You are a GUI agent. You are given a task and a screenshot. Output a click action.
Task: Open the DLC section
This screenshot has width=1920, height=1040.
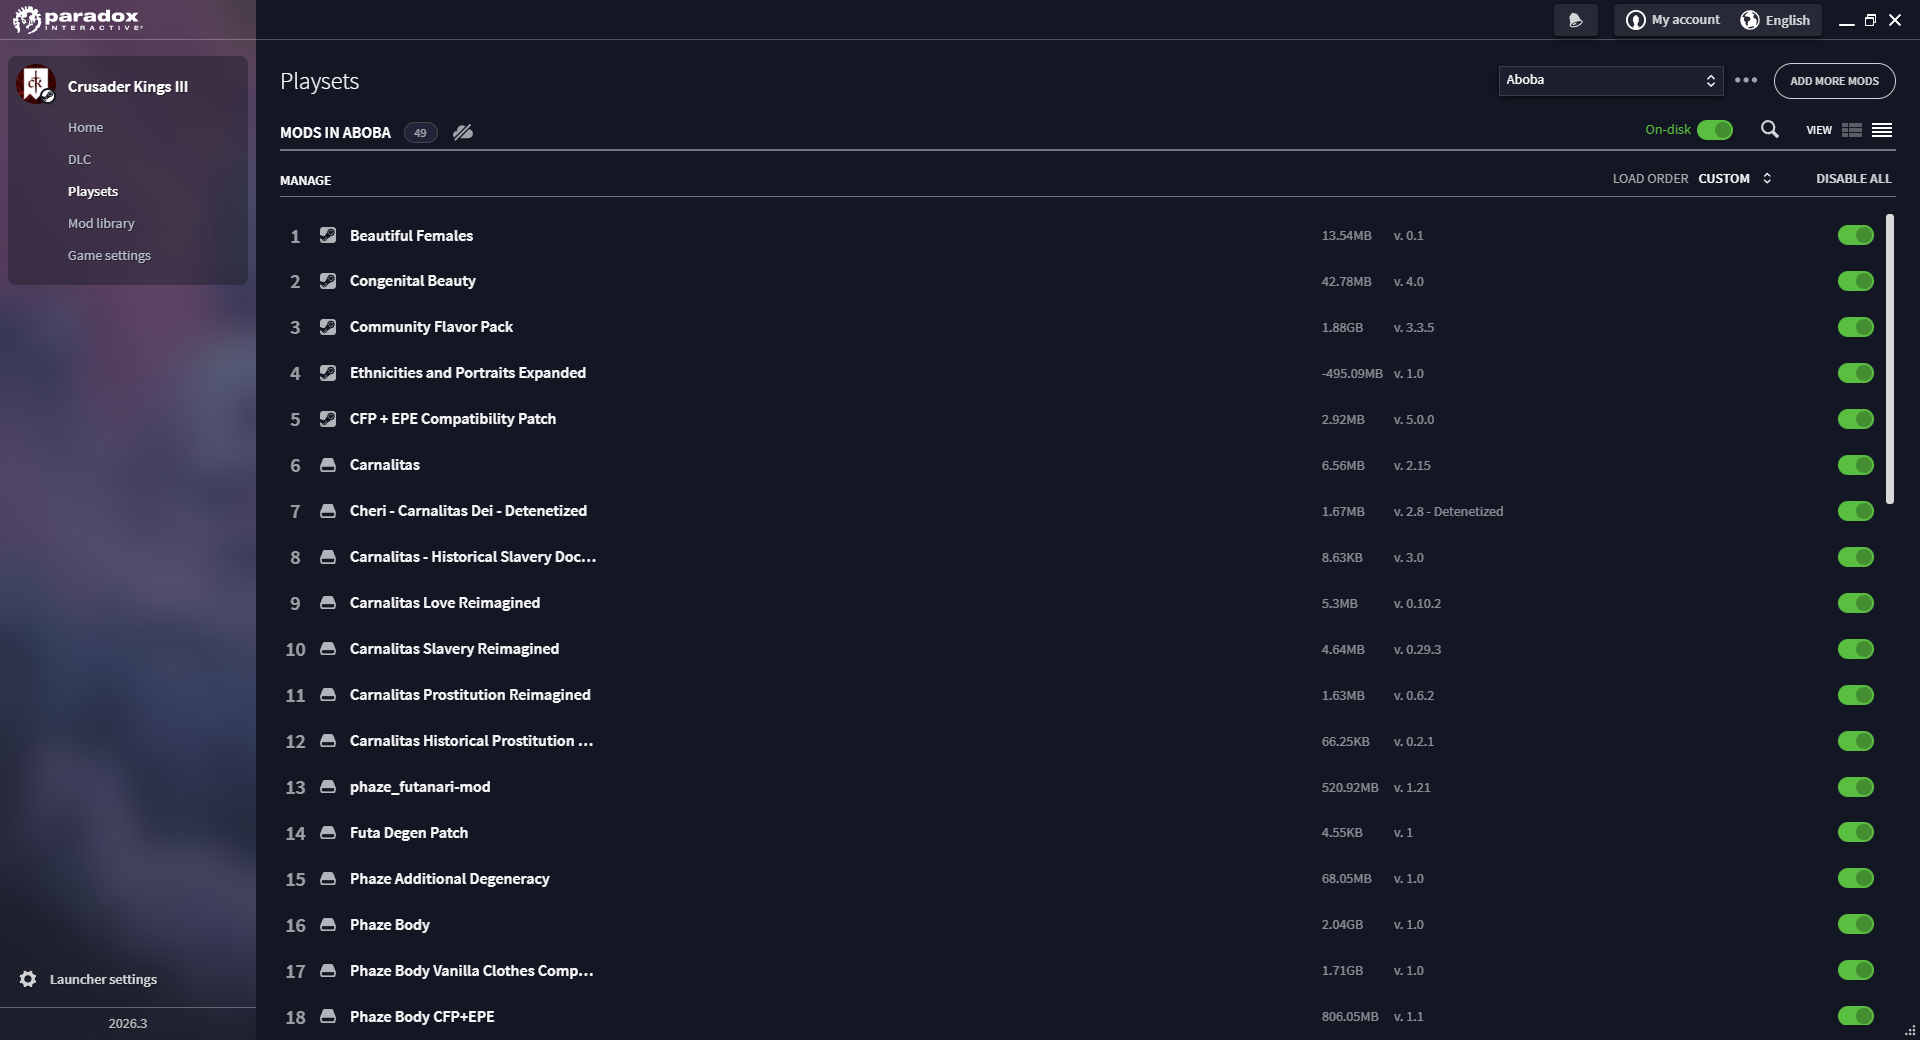79,159
